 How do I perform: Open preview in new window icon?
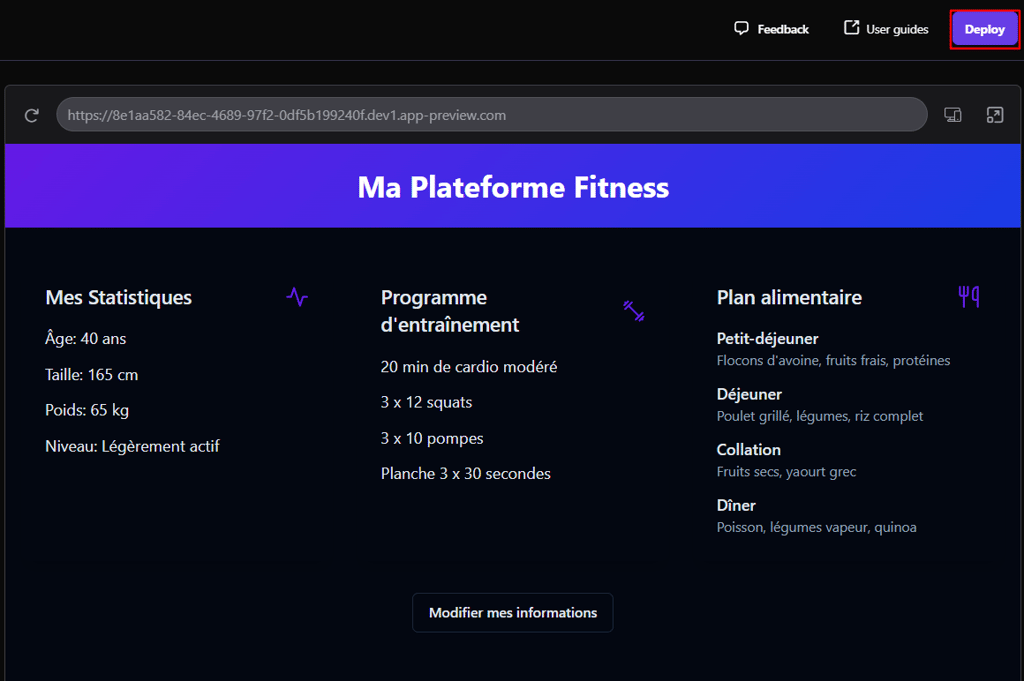pyautogui.click(x=995, y=116)
